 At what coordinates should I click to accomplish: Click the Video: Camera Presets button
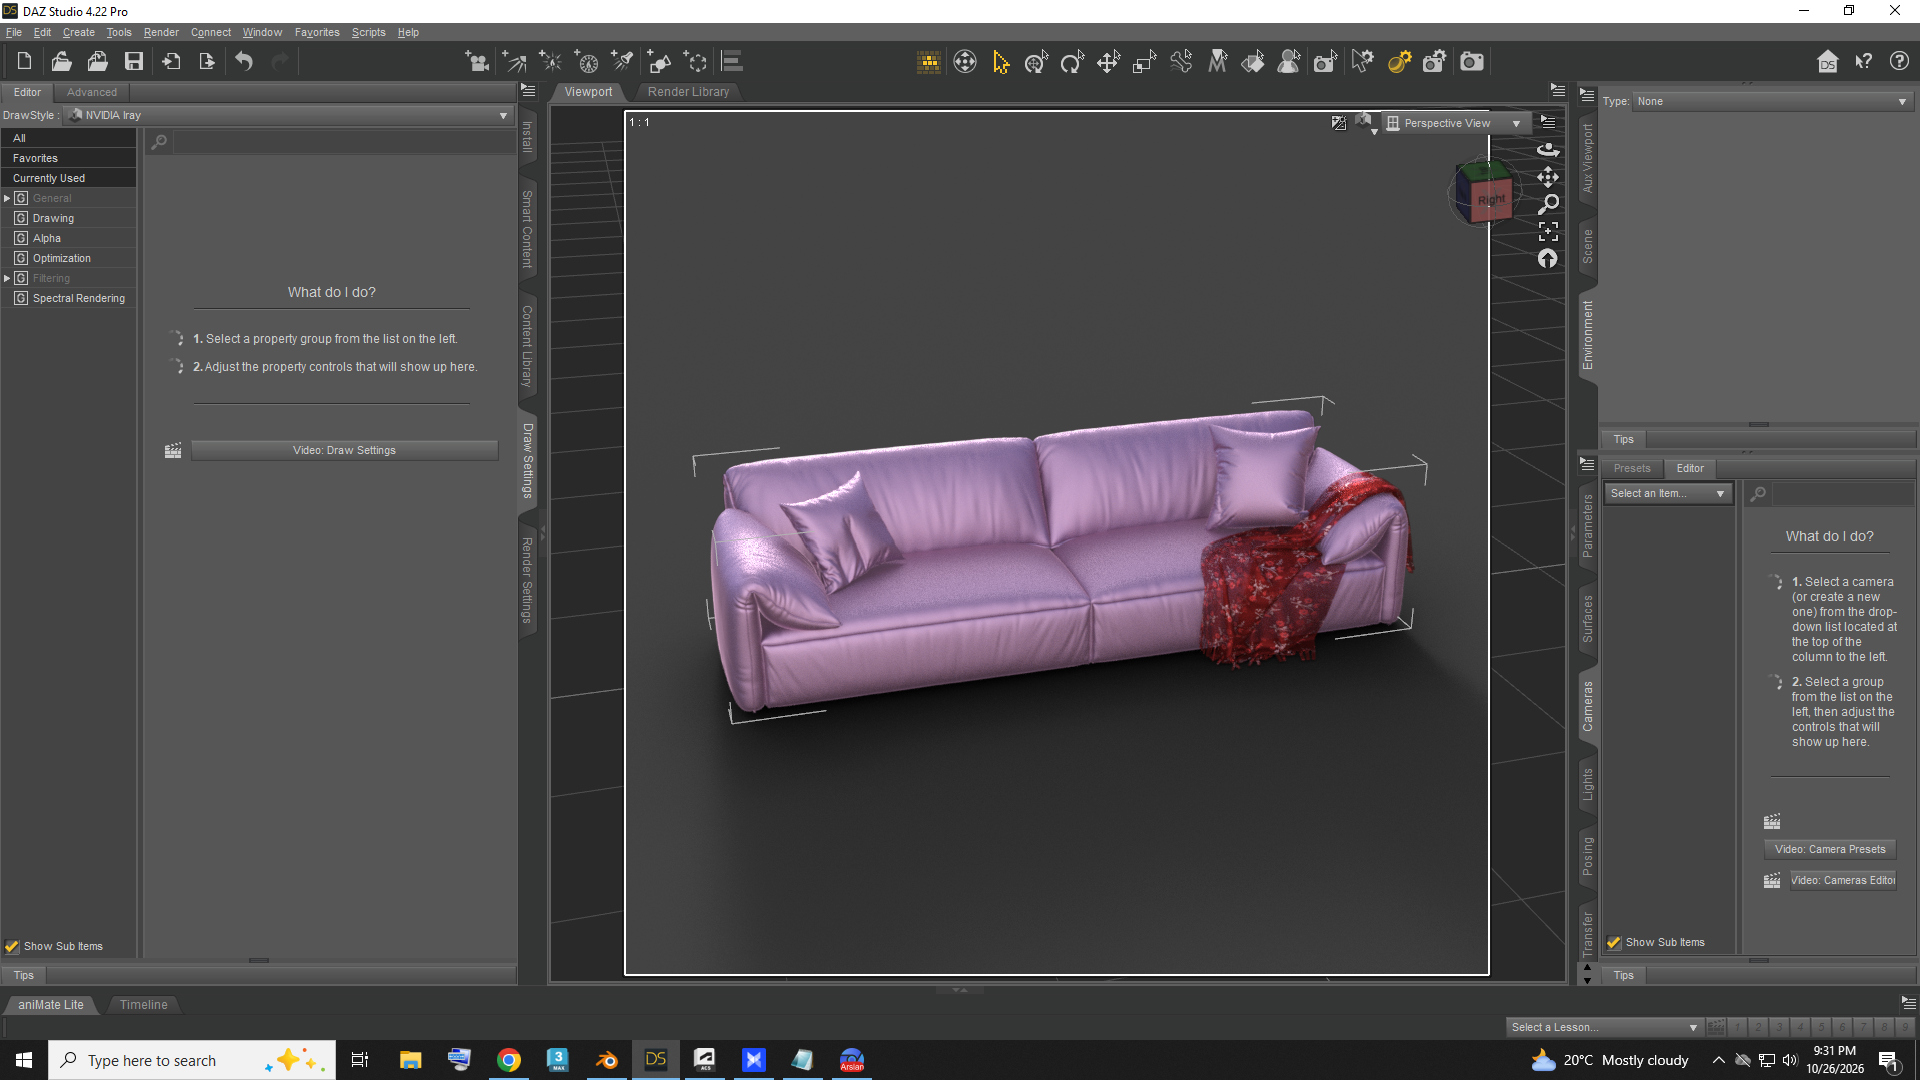(1830, 849)
